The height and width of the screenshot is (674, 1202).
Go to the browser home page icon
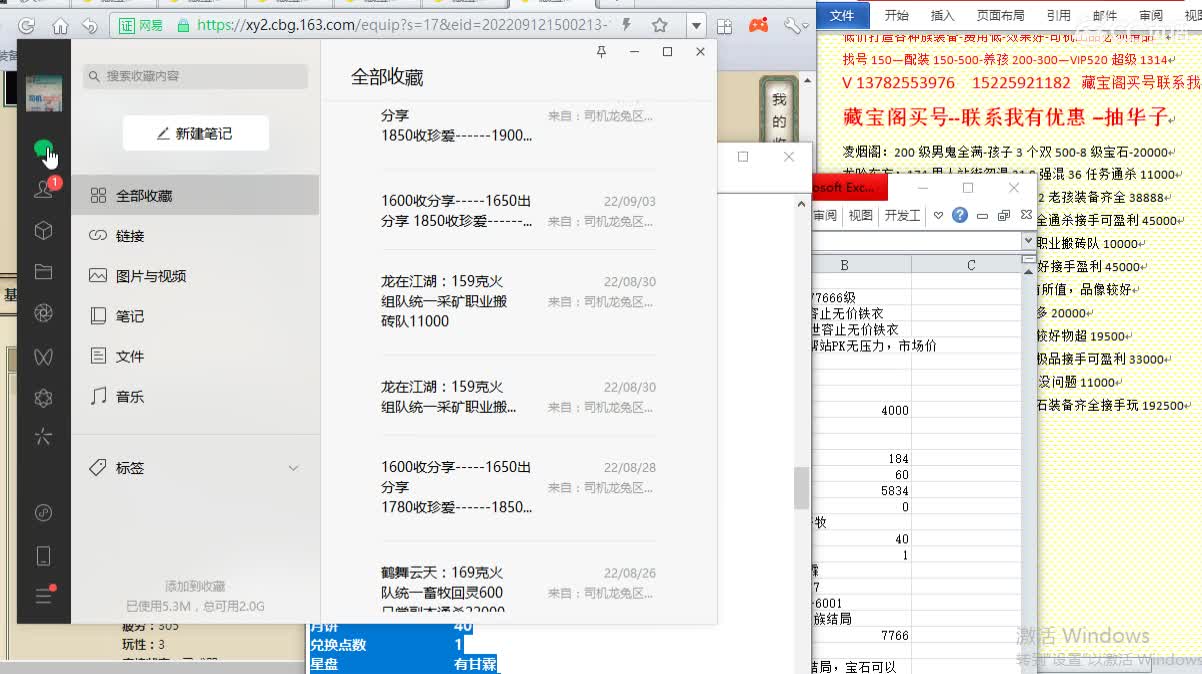(x=60, y=26)
